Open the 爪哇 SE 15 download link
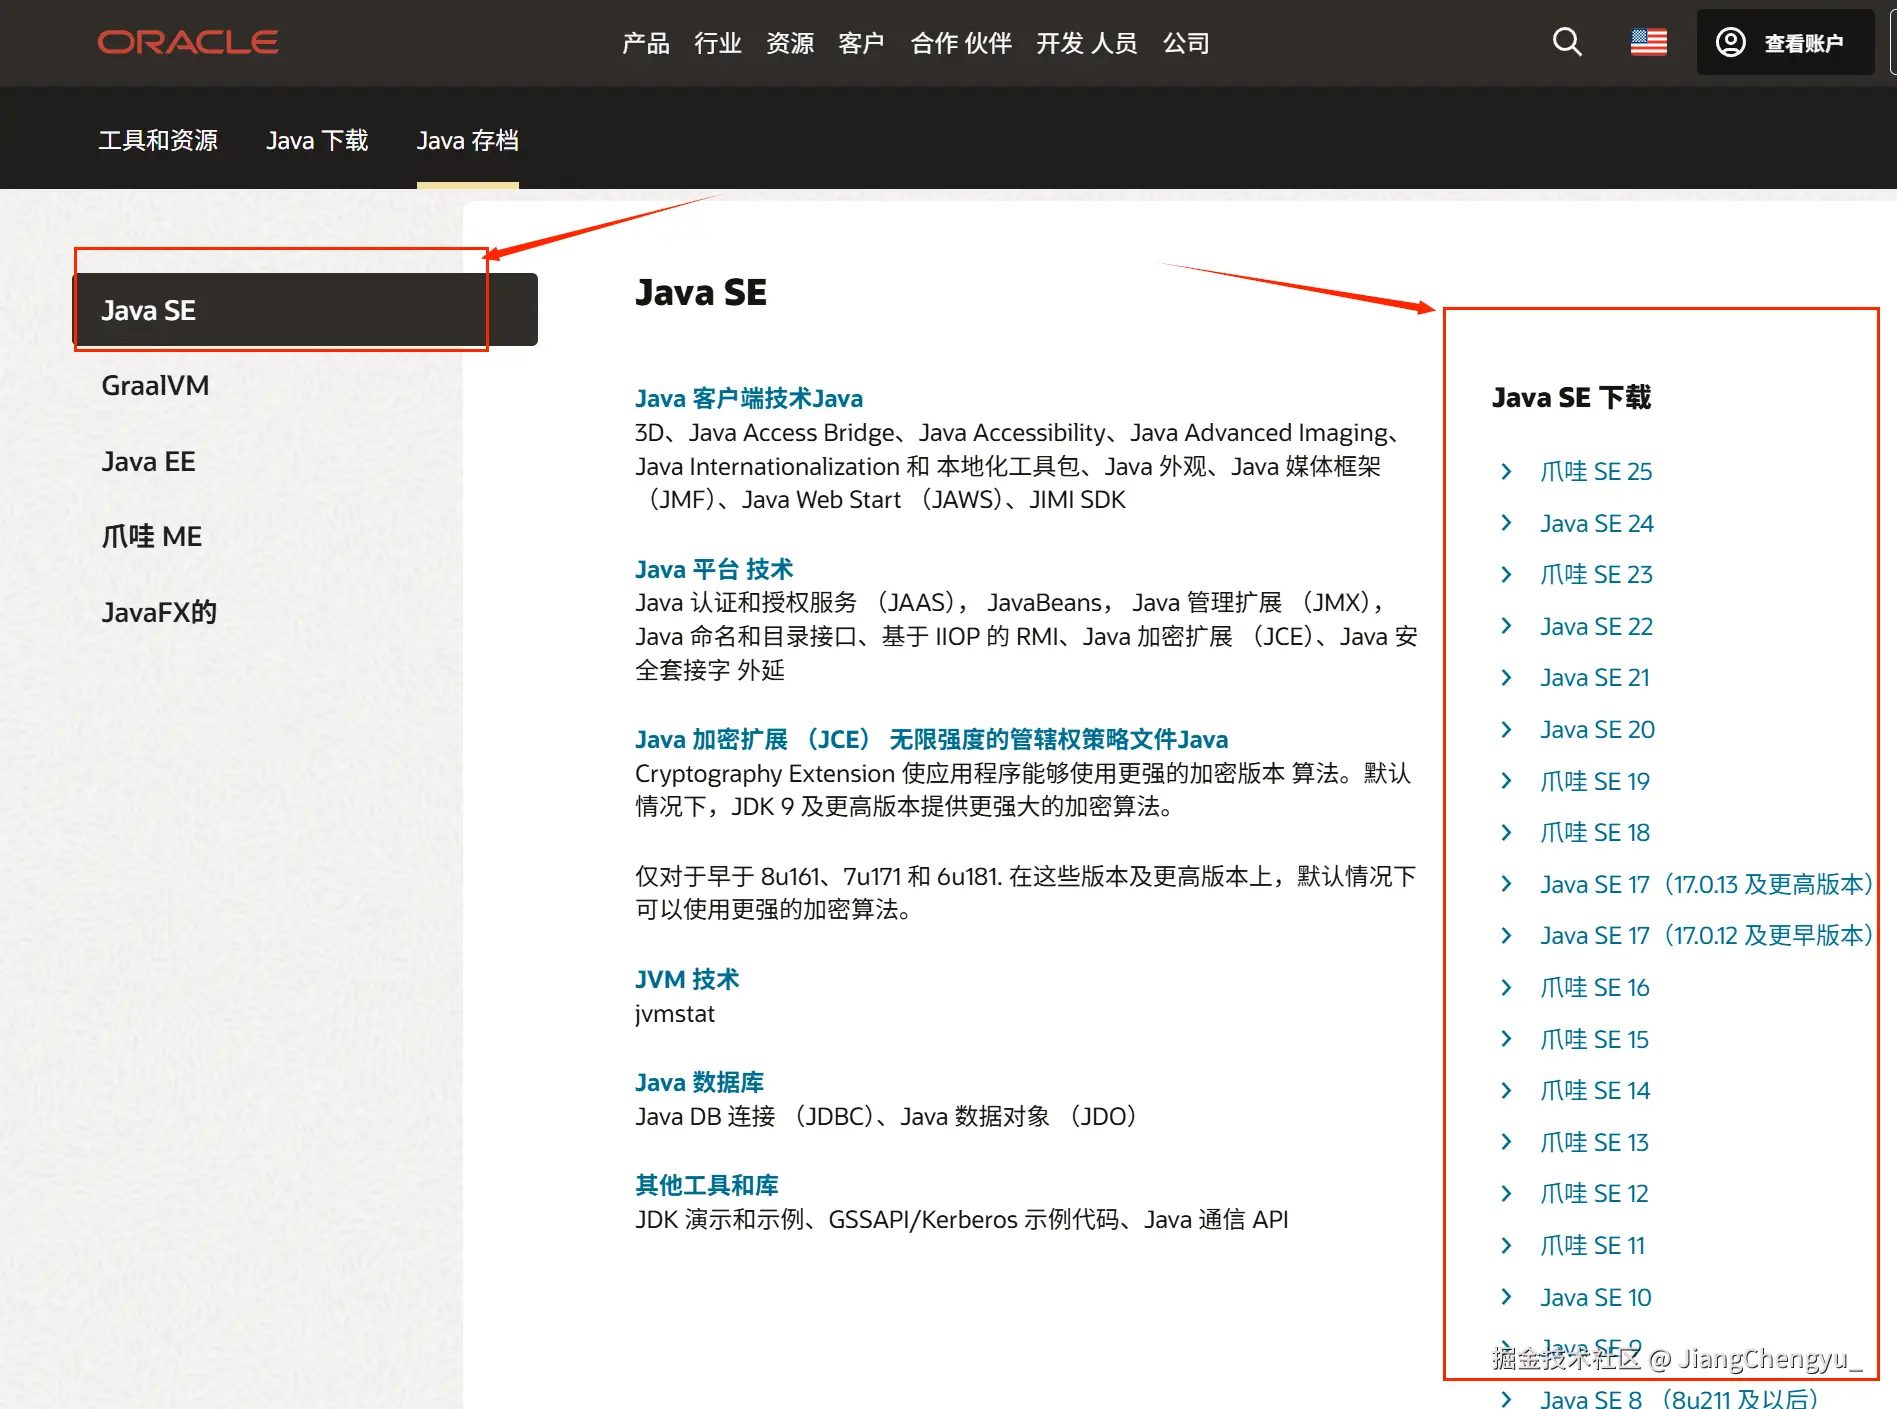 click(x=1594, y=1040)
